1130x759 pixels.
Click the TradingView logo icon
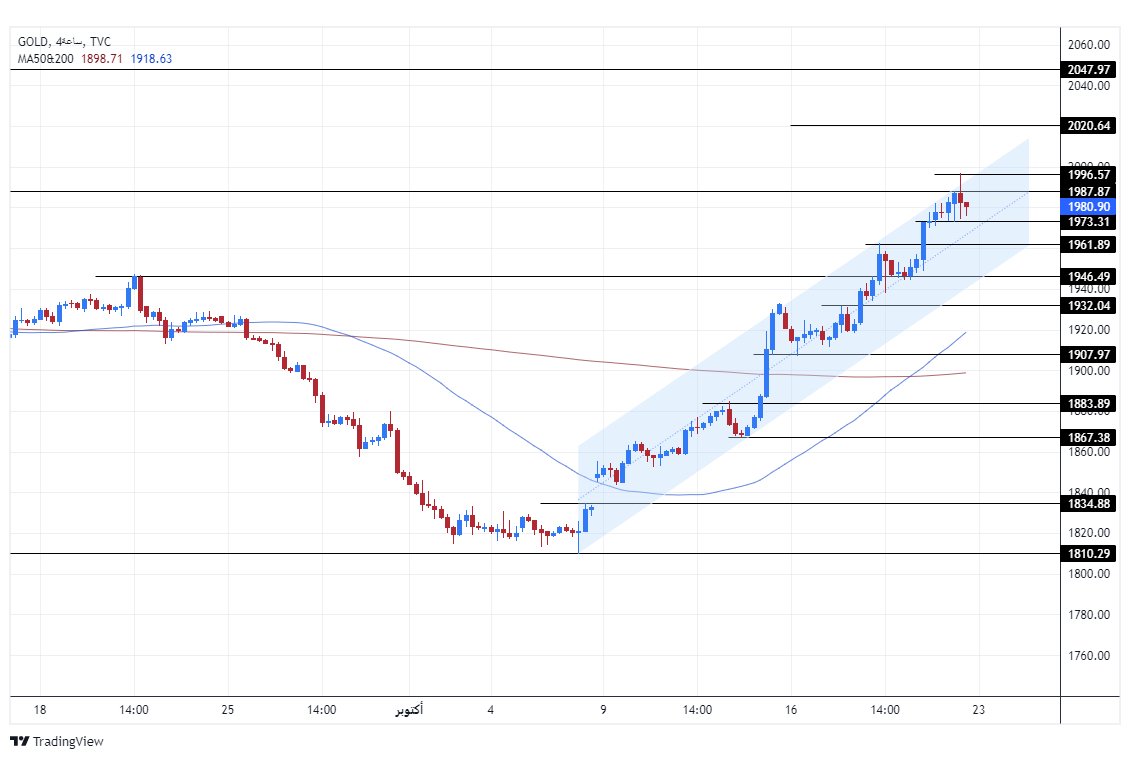(19, 741)
